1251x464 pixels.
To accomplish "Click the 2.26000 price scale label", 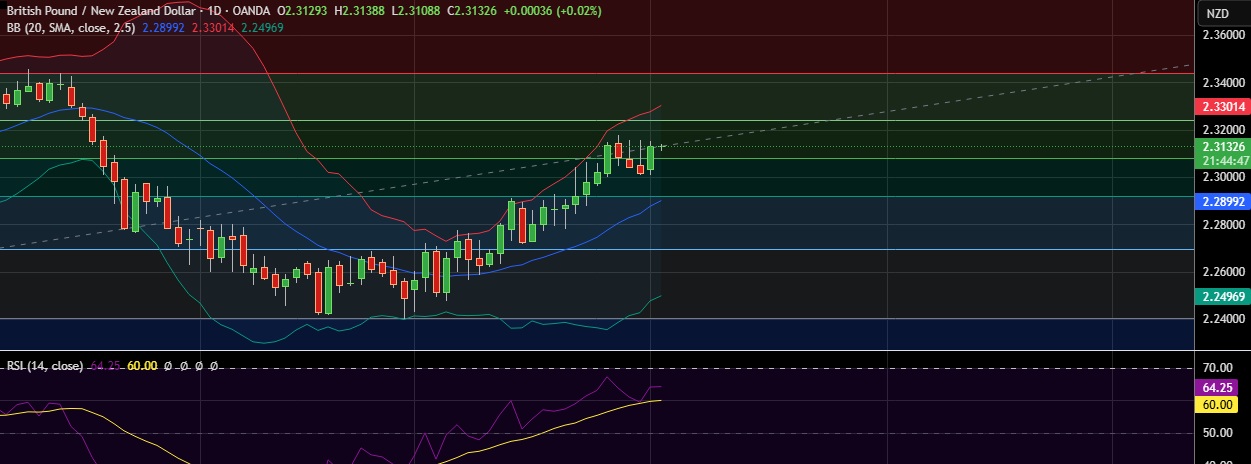I will 1223,272.
